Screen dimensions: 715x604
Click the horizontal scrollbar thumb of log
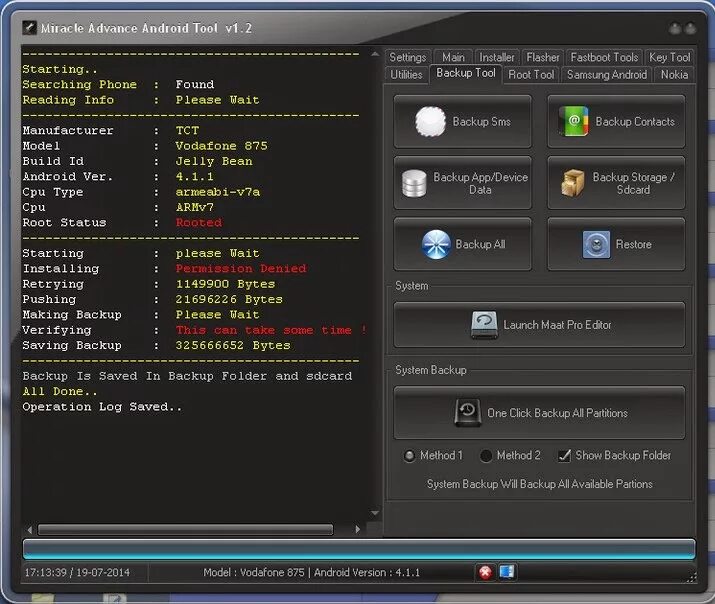pyautogui.click(x=186, y=529)
